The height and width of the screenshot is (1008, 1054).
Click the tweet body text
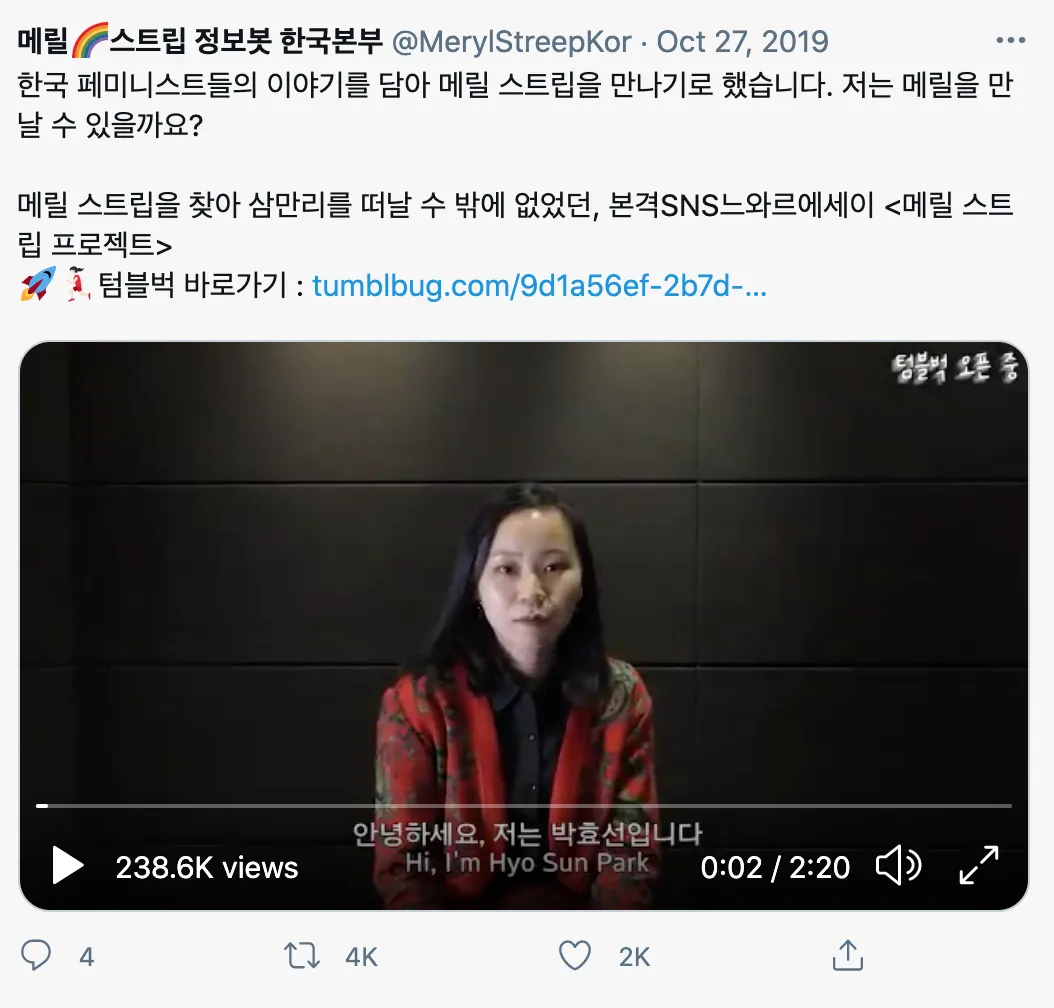(516, 165)
